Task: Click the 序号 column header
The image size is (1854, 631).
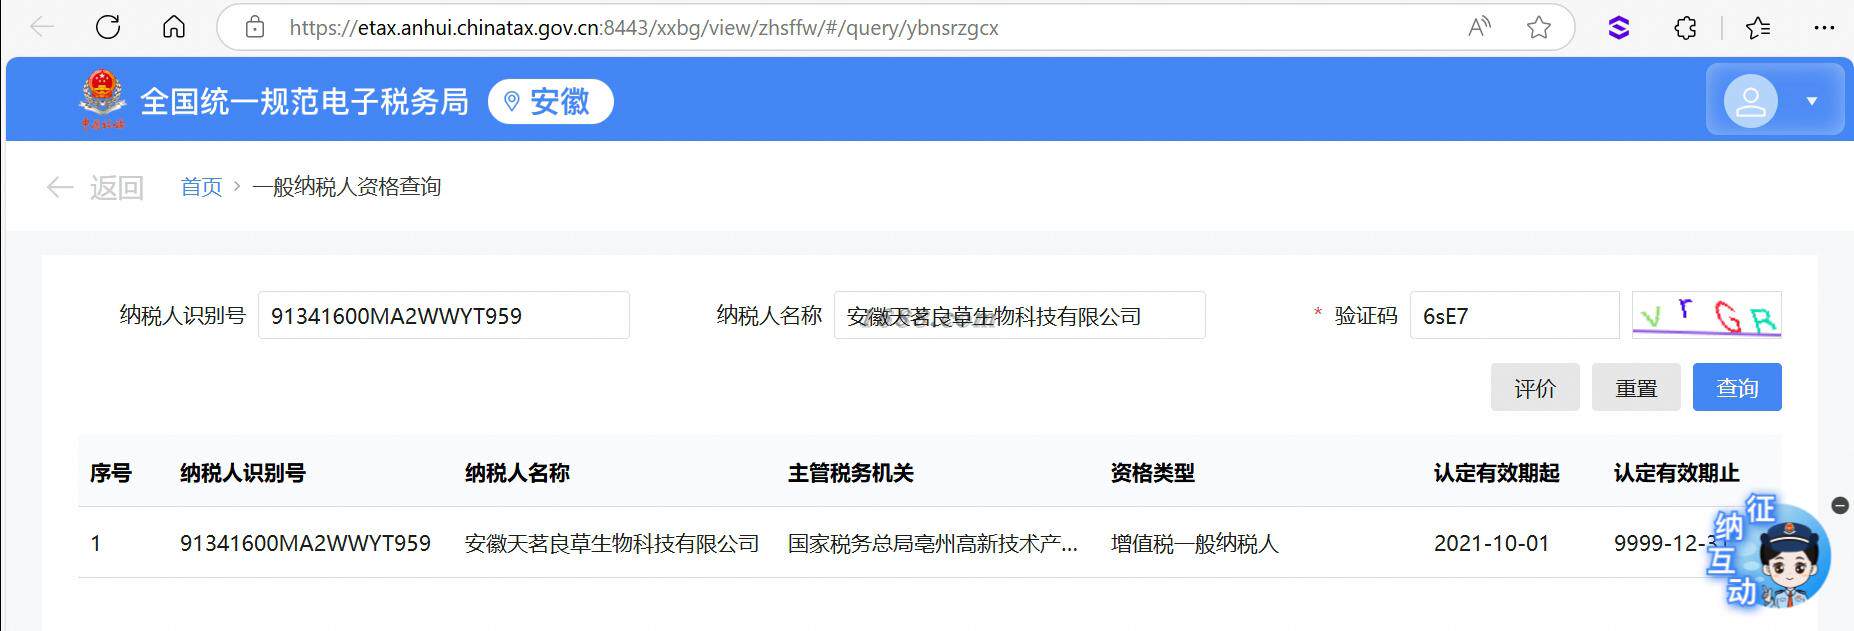Action: coord(111,473)
